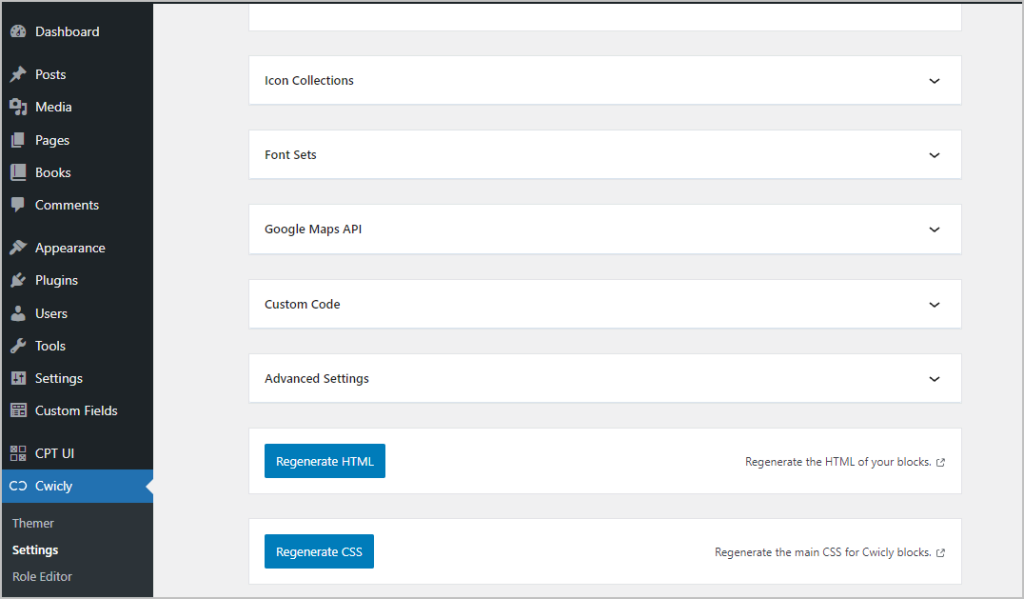
Task: Click the CPT UI icon
Action: click(x=18, y=454)
